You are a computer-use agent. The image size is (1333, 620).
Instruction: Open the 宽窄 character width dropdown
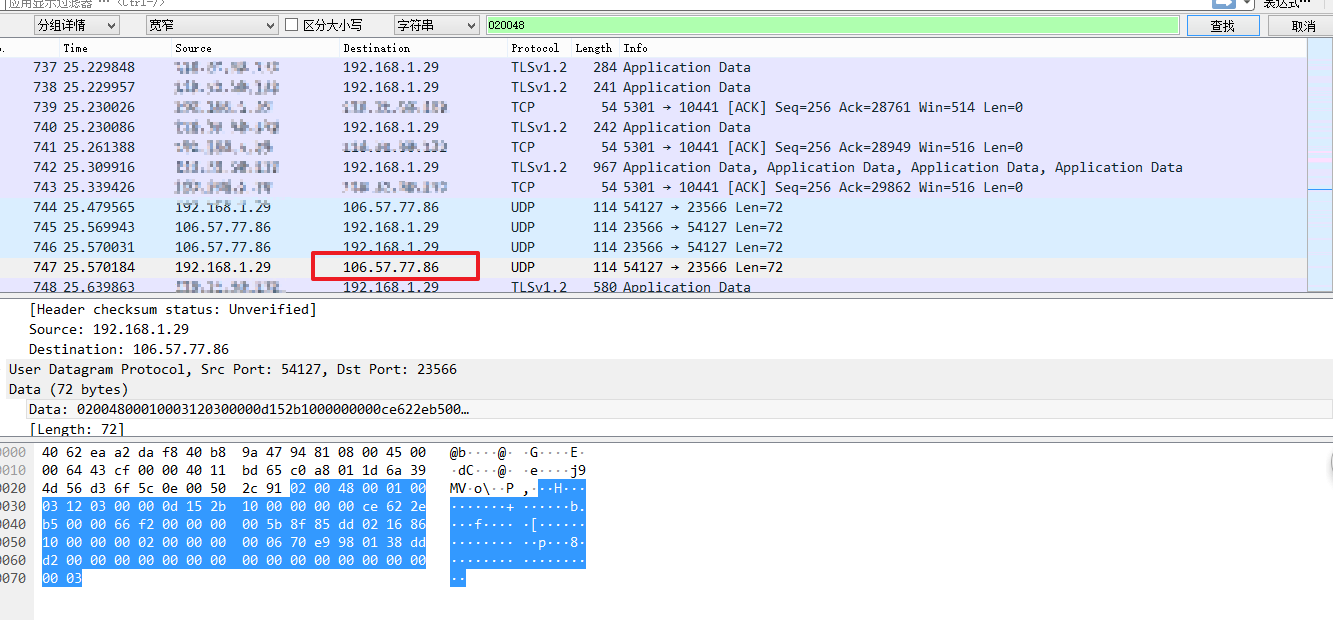[x=211, y=25]
